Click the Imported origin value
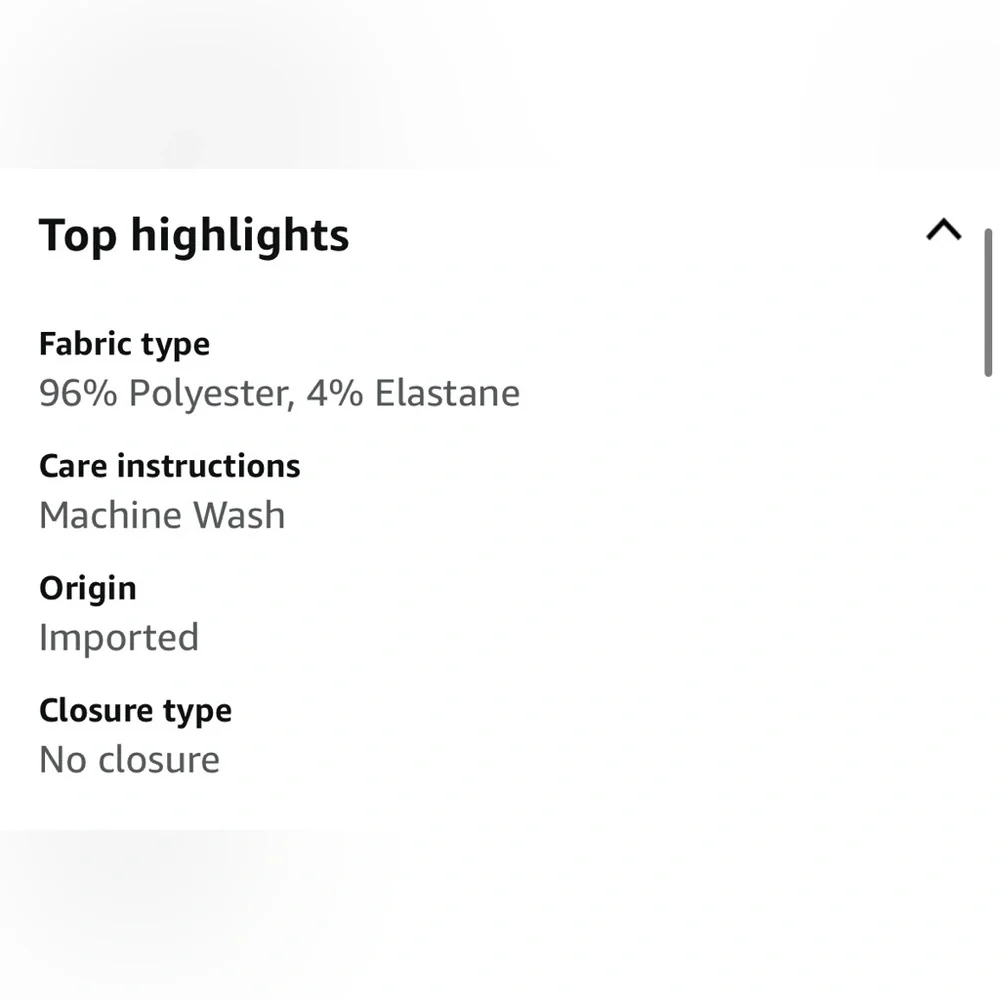The width and height of the screenshot is (1000, 1000). pos(118,637)
